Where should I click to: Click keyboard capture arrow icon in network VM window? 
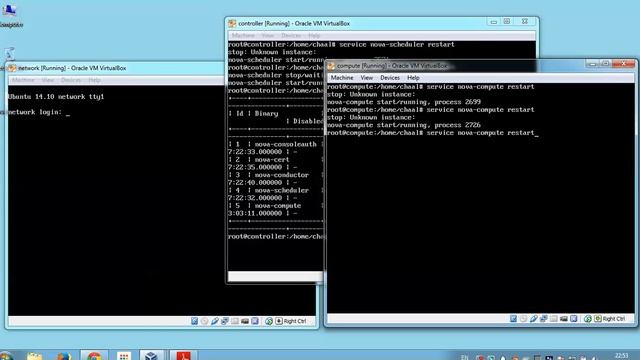click(279, 321)
